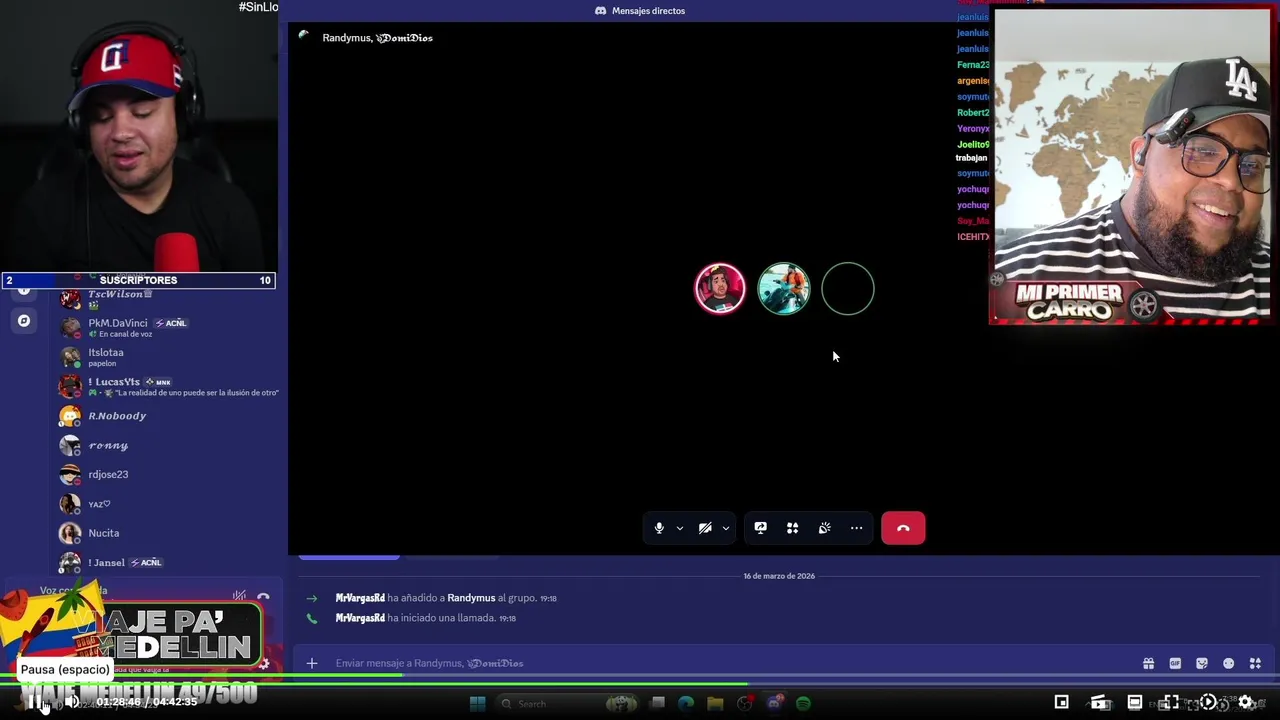Mute the video player volume

[x=72, y=703]
